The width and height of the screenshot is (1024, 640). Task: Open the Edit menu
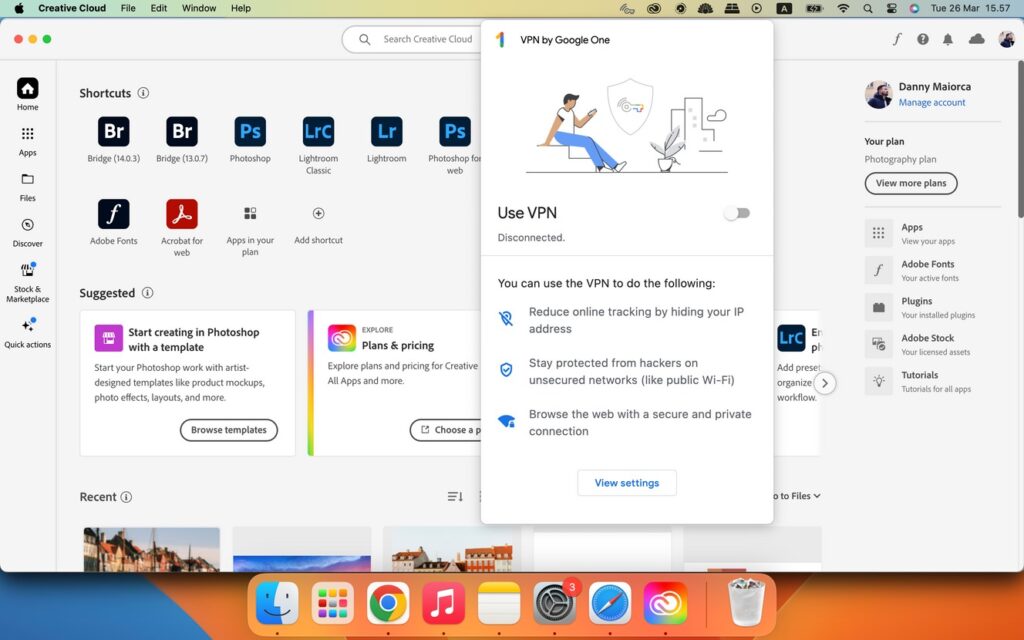pyautogui.click(x=159, y=8)
